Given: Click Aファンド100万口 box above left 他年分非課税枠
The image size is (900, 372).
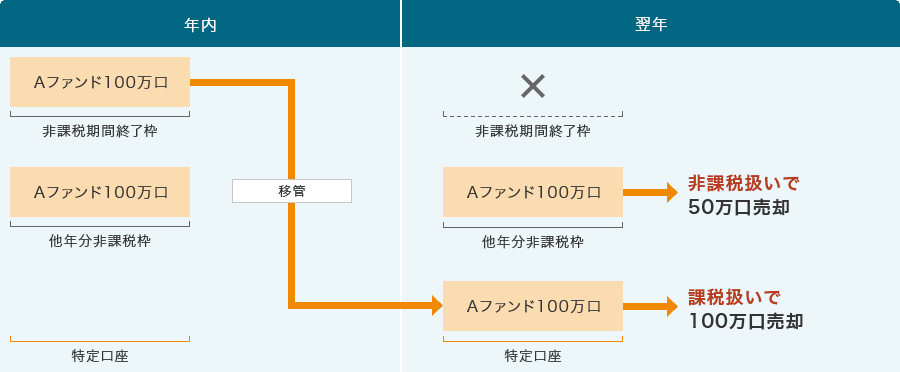Looking at the screenshot, I should pyautogui.click(x=100, y=192).
